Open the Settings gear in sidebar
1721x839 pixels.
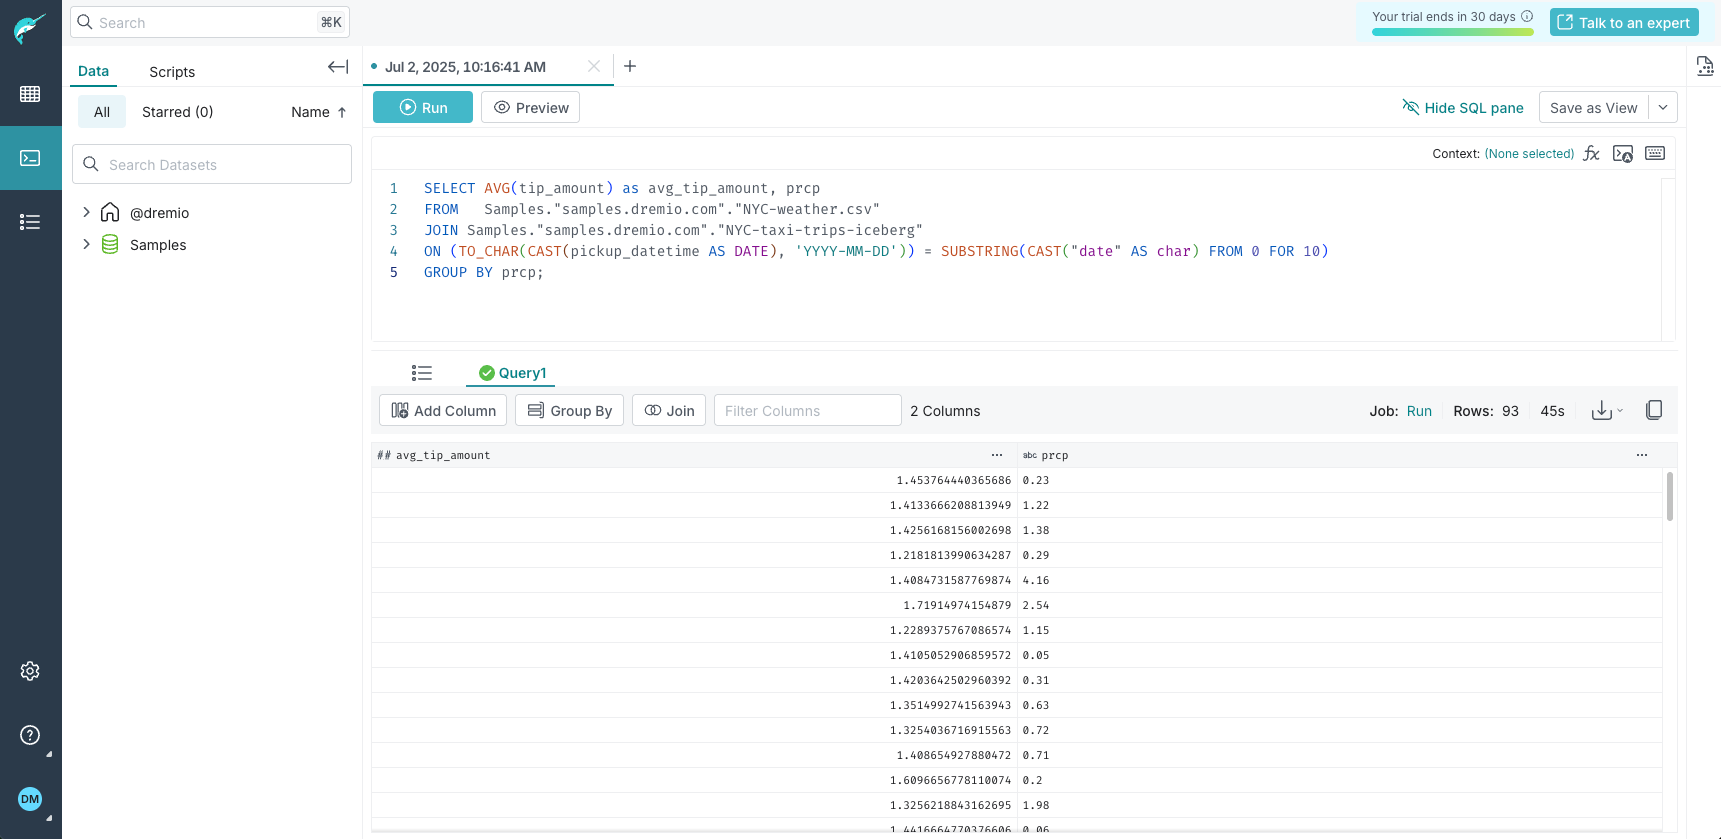[30, 671]
